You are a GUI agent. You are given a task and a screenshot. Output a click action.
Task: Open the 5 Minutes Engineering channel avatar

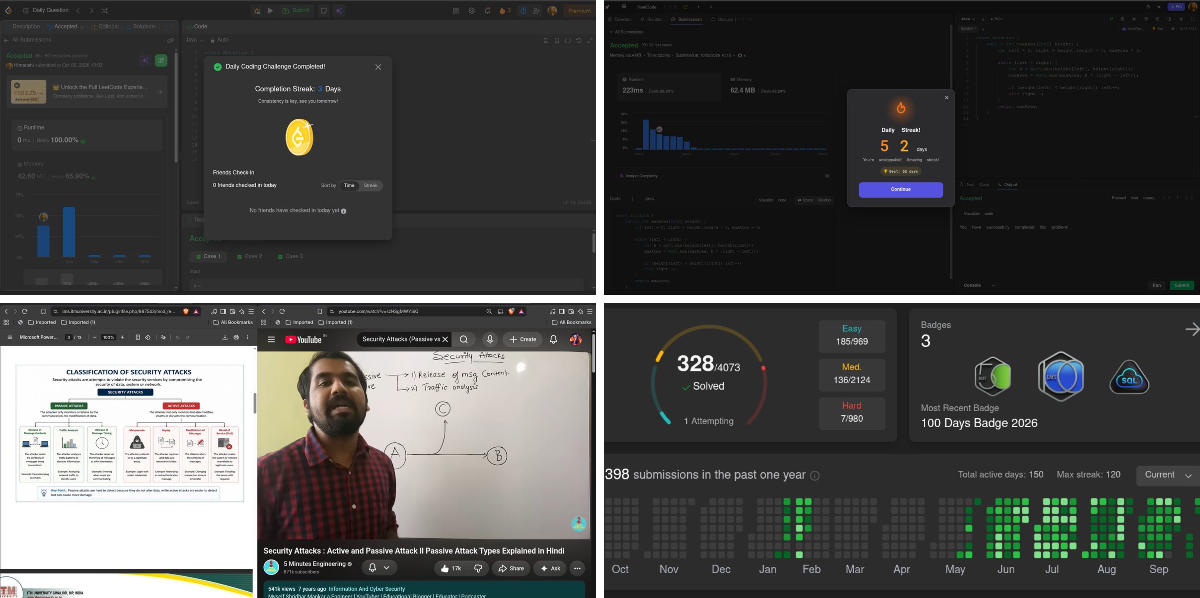[x=271, y=567]
